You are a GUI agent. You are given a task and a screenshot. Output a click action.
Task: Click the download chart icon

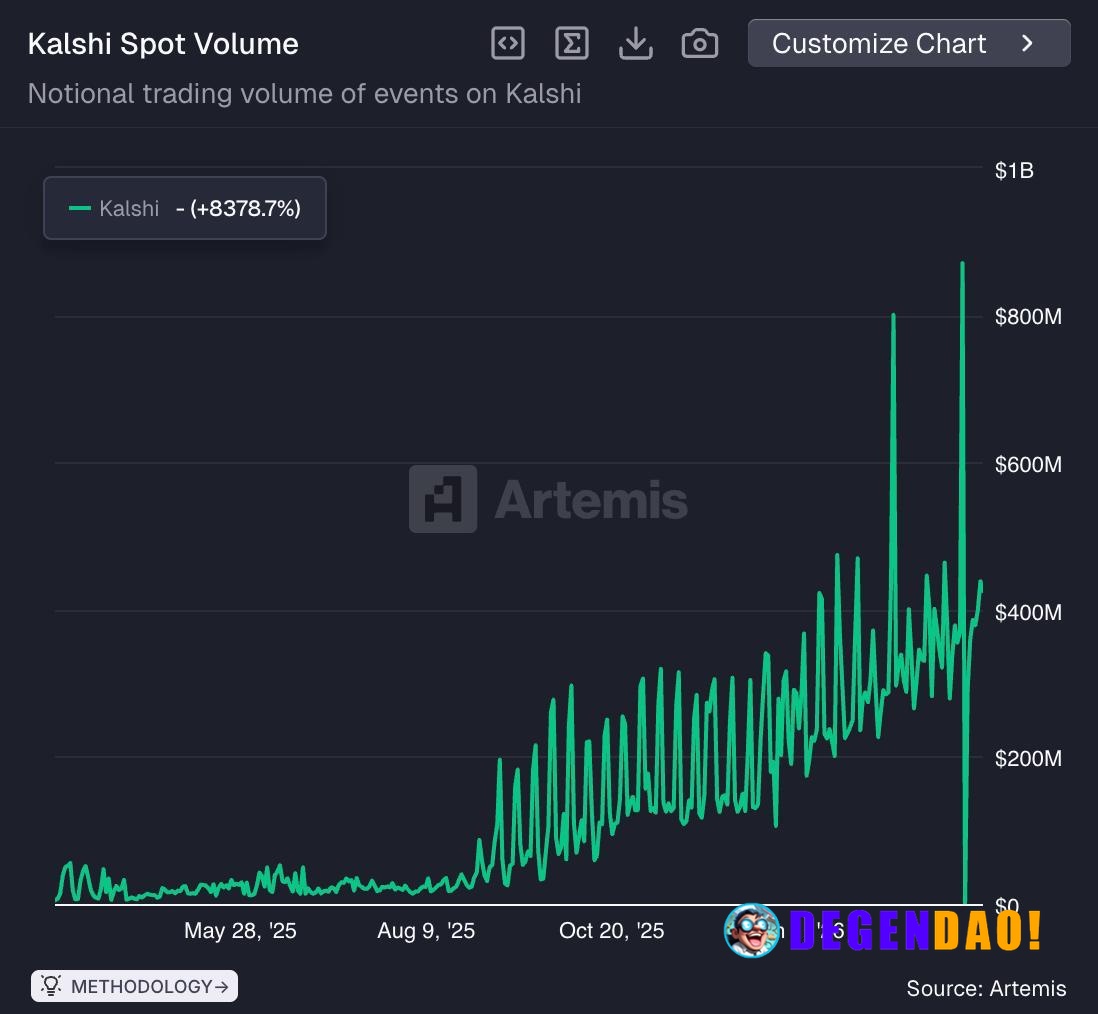636,43
